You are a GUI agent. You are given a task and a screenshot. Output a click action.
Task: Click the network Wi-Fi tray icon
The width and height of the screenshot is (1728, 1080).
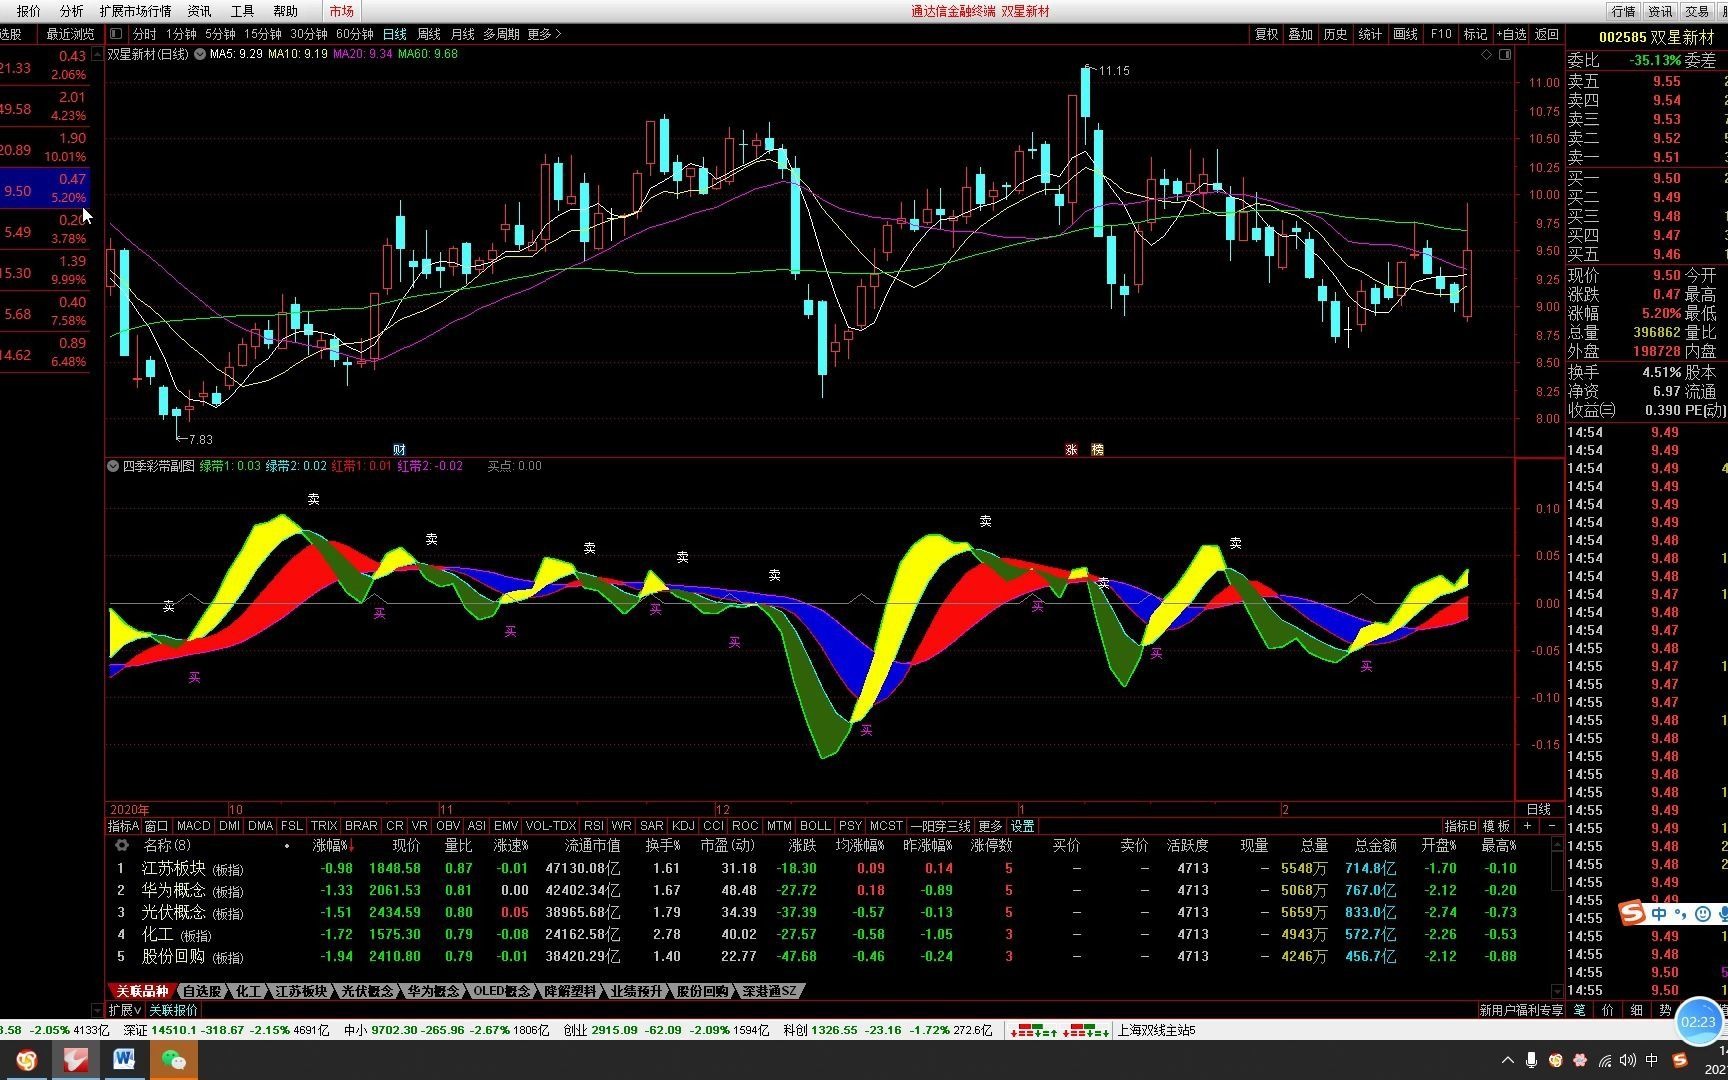tap(1605, 1060)
